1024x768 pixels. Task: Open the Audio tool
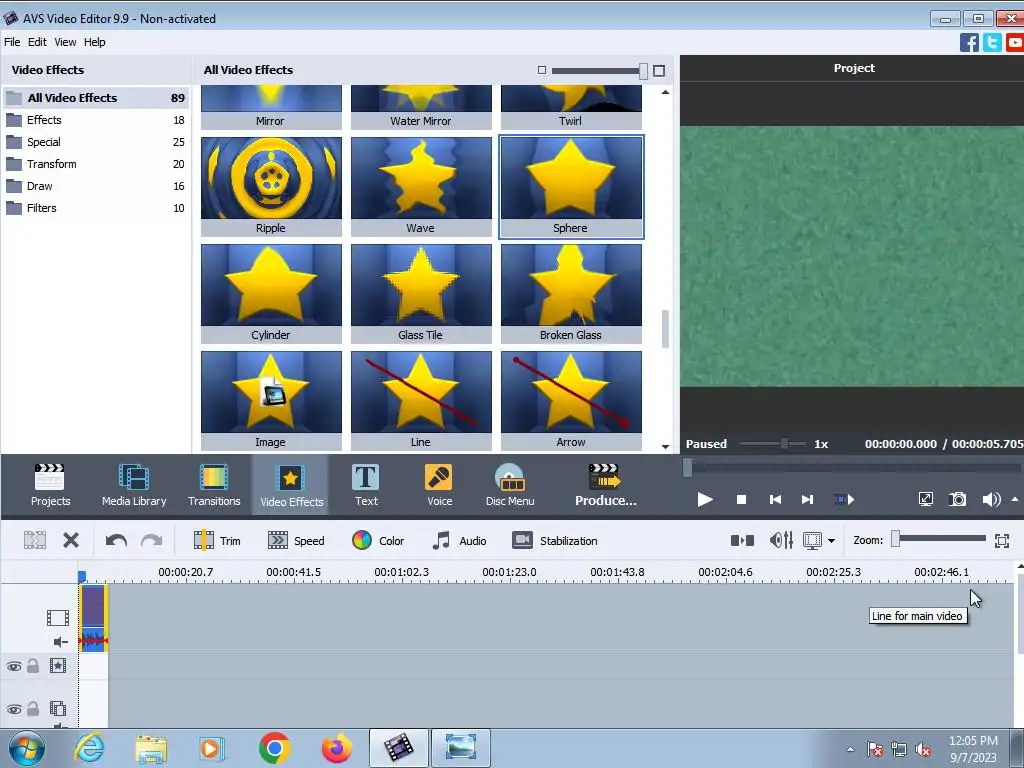459,541
